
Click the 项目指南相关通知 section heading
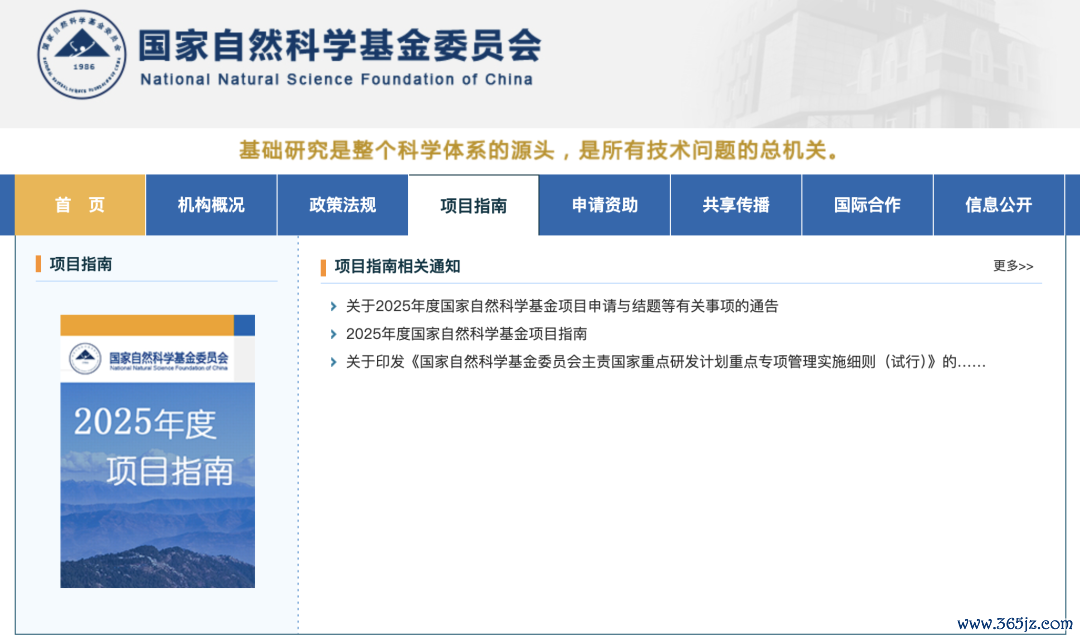397,266
